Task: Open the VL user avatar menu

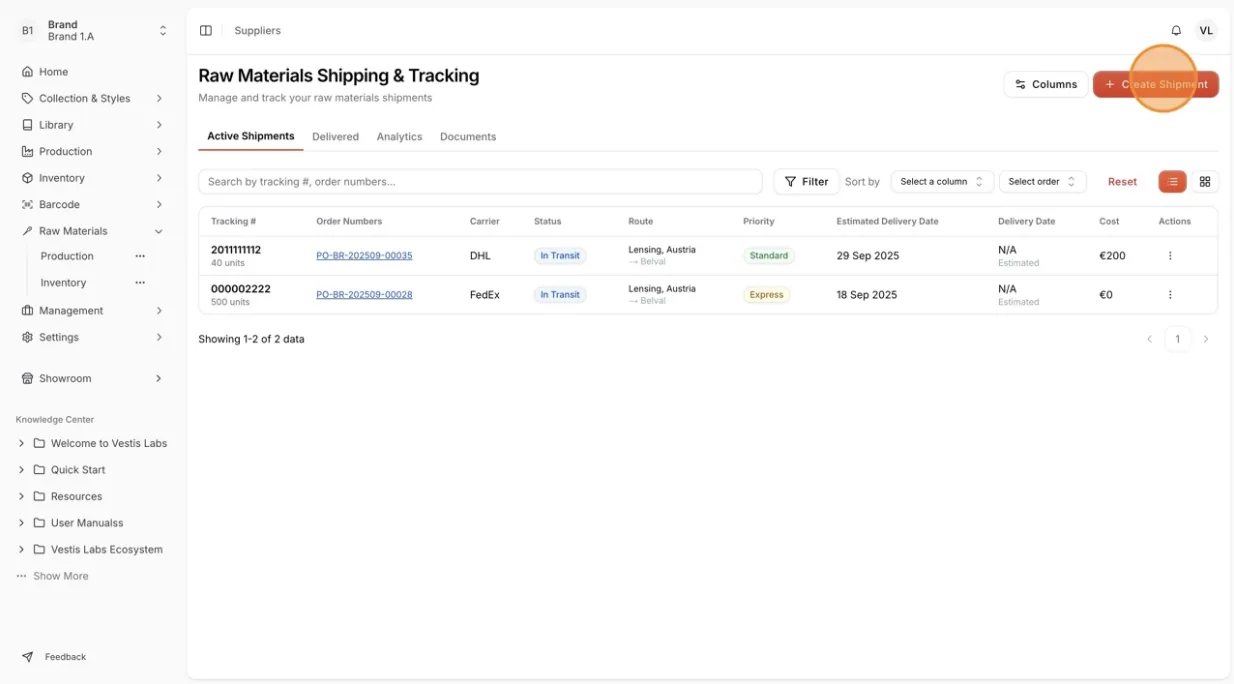Action: 1206,31
